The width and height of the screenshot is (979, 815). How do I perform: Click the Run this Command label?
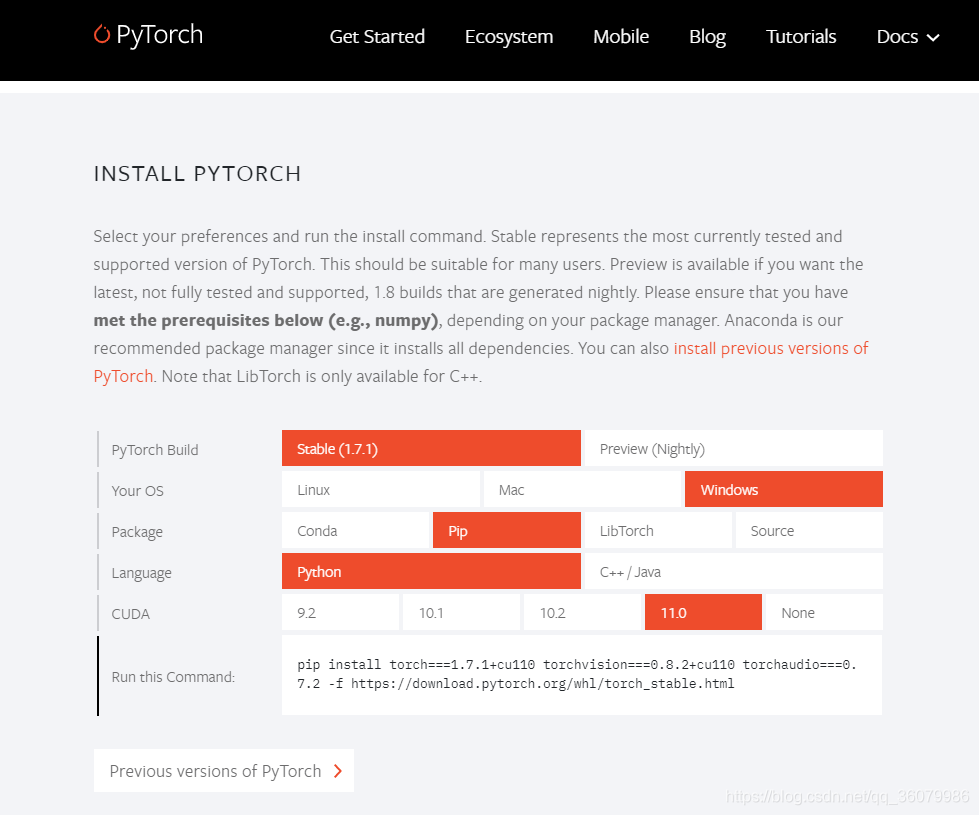[173, 677]
